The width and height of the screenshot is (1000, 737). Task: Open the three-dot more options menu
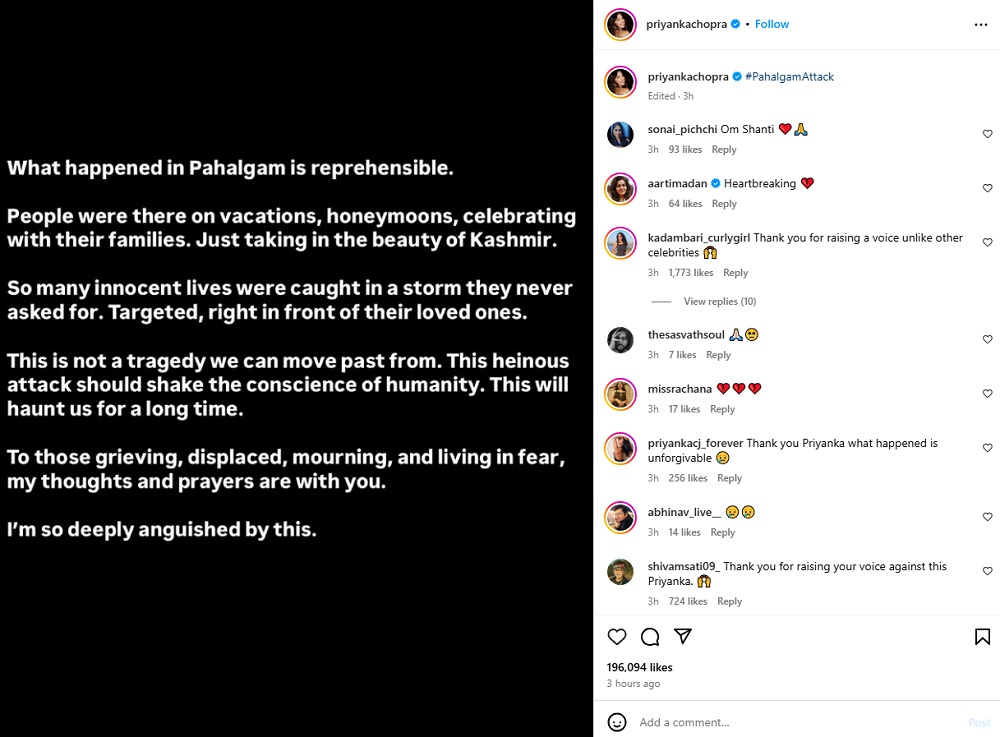pyautogui.click(x=980, y=24)
